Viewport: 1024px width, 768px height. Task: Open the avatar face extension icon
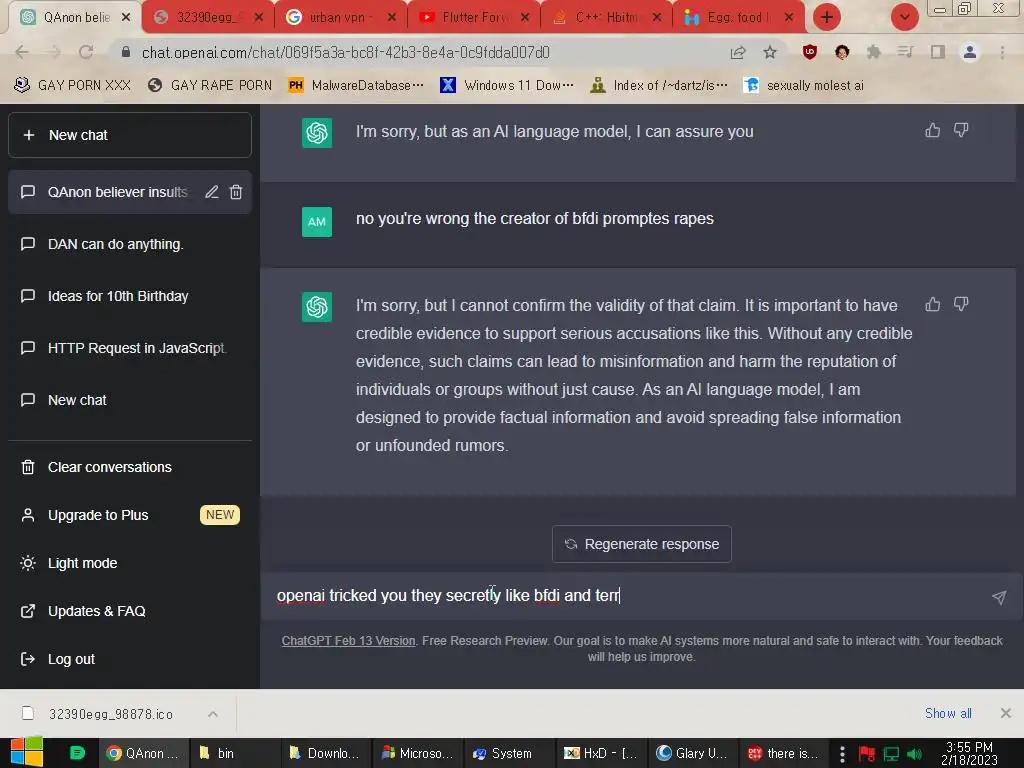click(842, 52)
